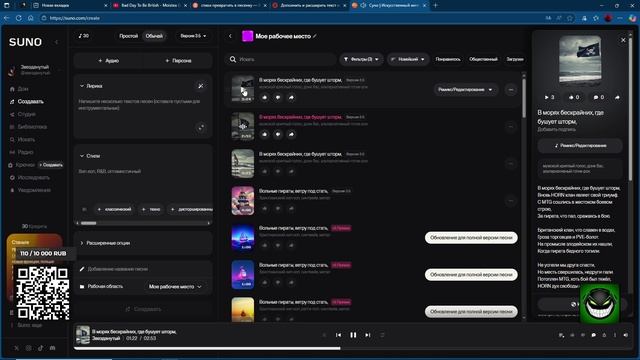Click the pencil to rename Мое рабочее место

click(315, 36)
